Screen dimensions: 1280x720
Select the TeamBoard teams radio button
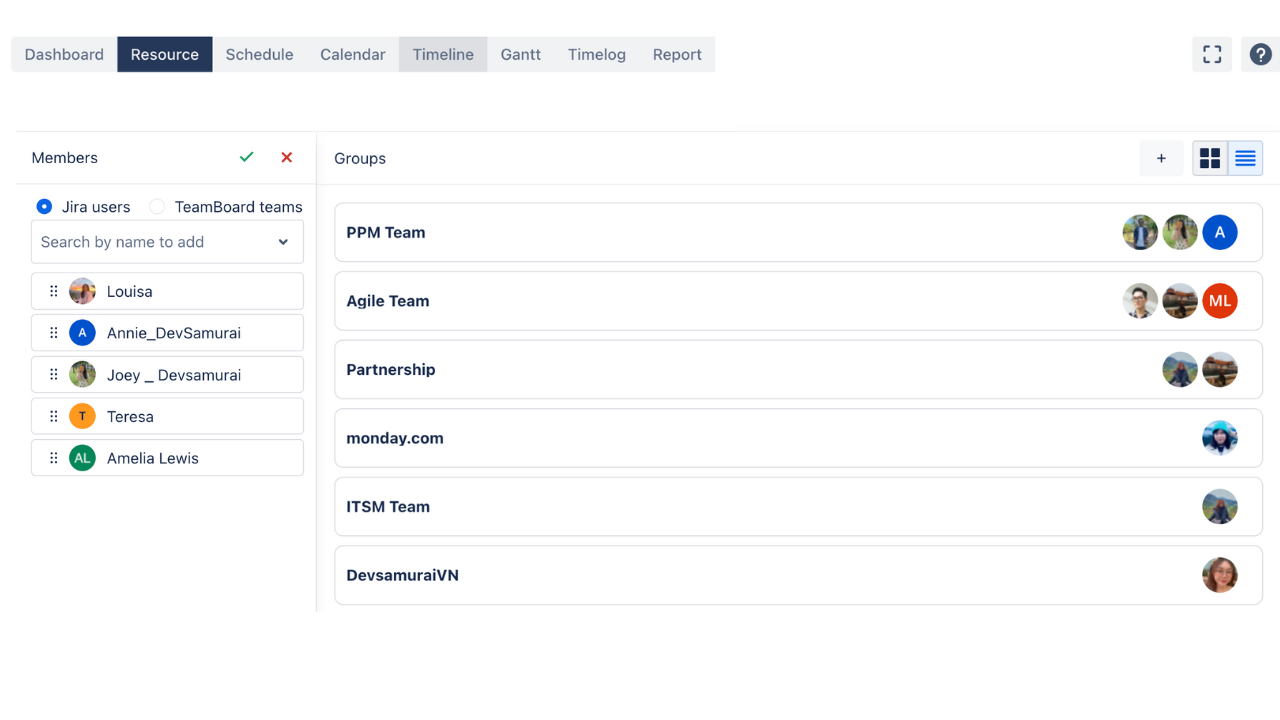[x=157, y=207]
